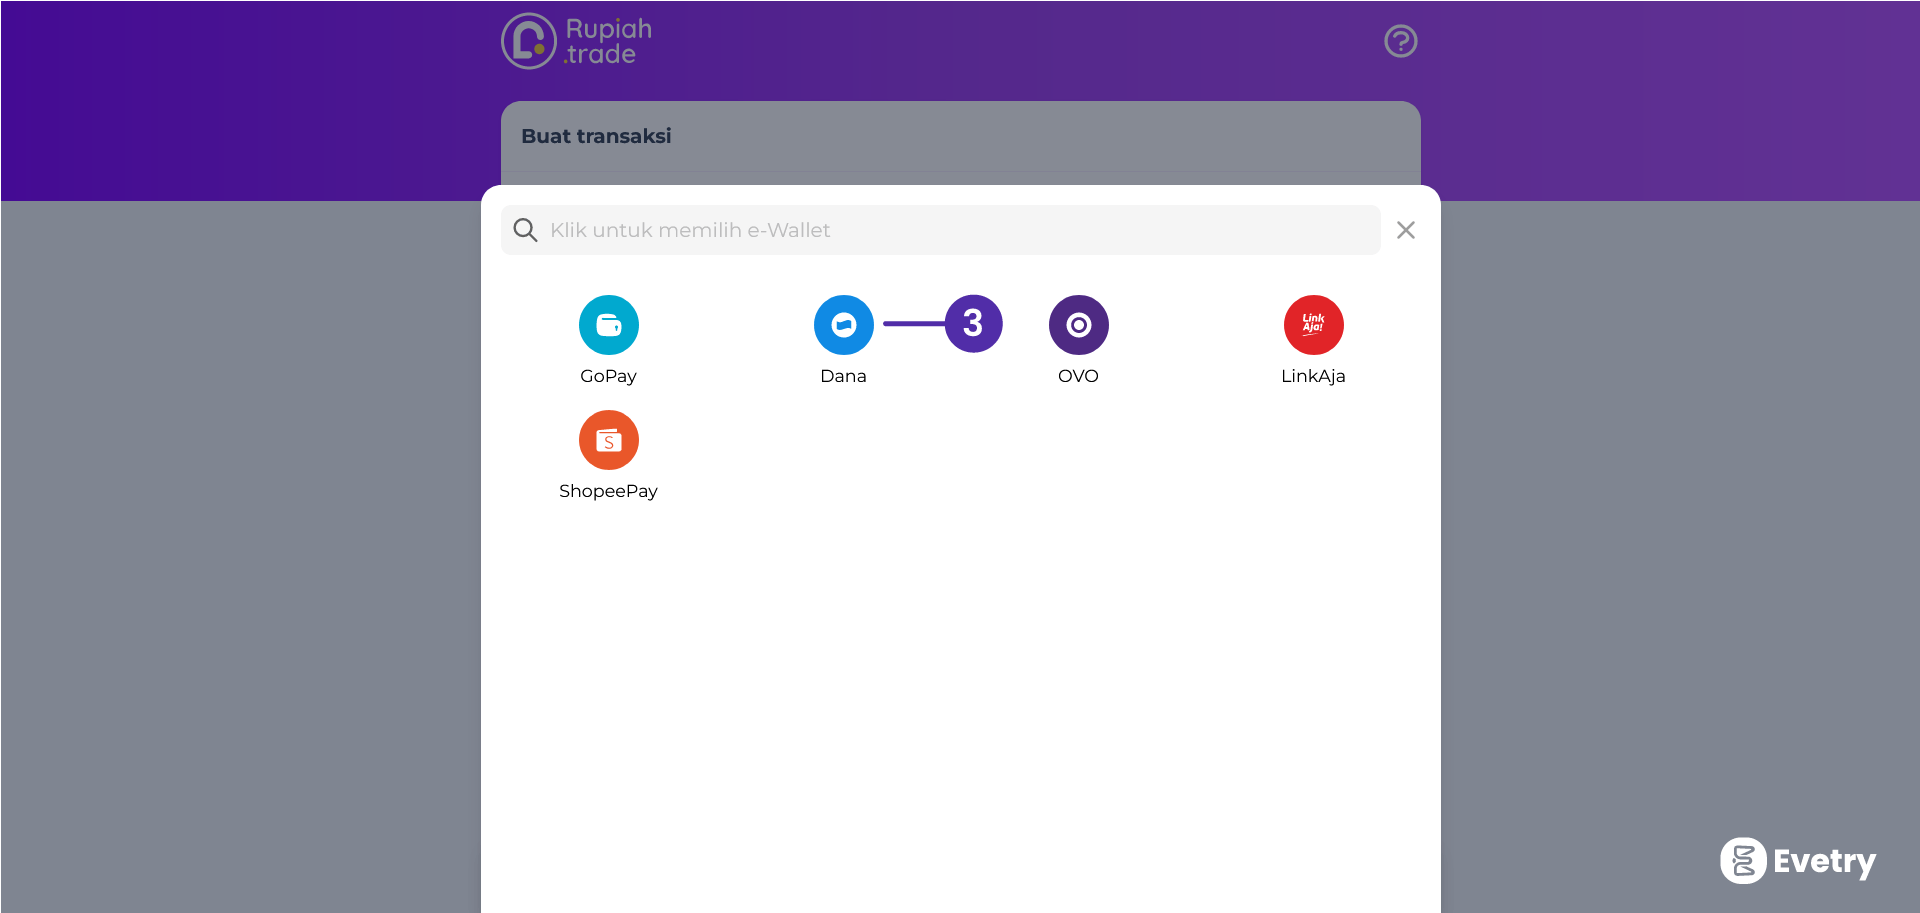
Task: Click the magnifier search icon
Action: point(525,230)
